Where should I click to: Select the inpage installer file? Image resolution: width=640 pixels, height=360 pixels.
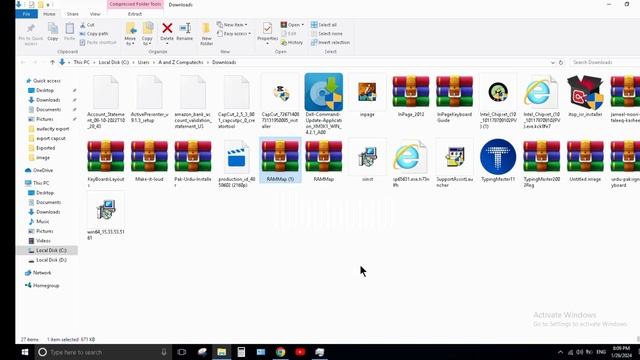point(367,96)
